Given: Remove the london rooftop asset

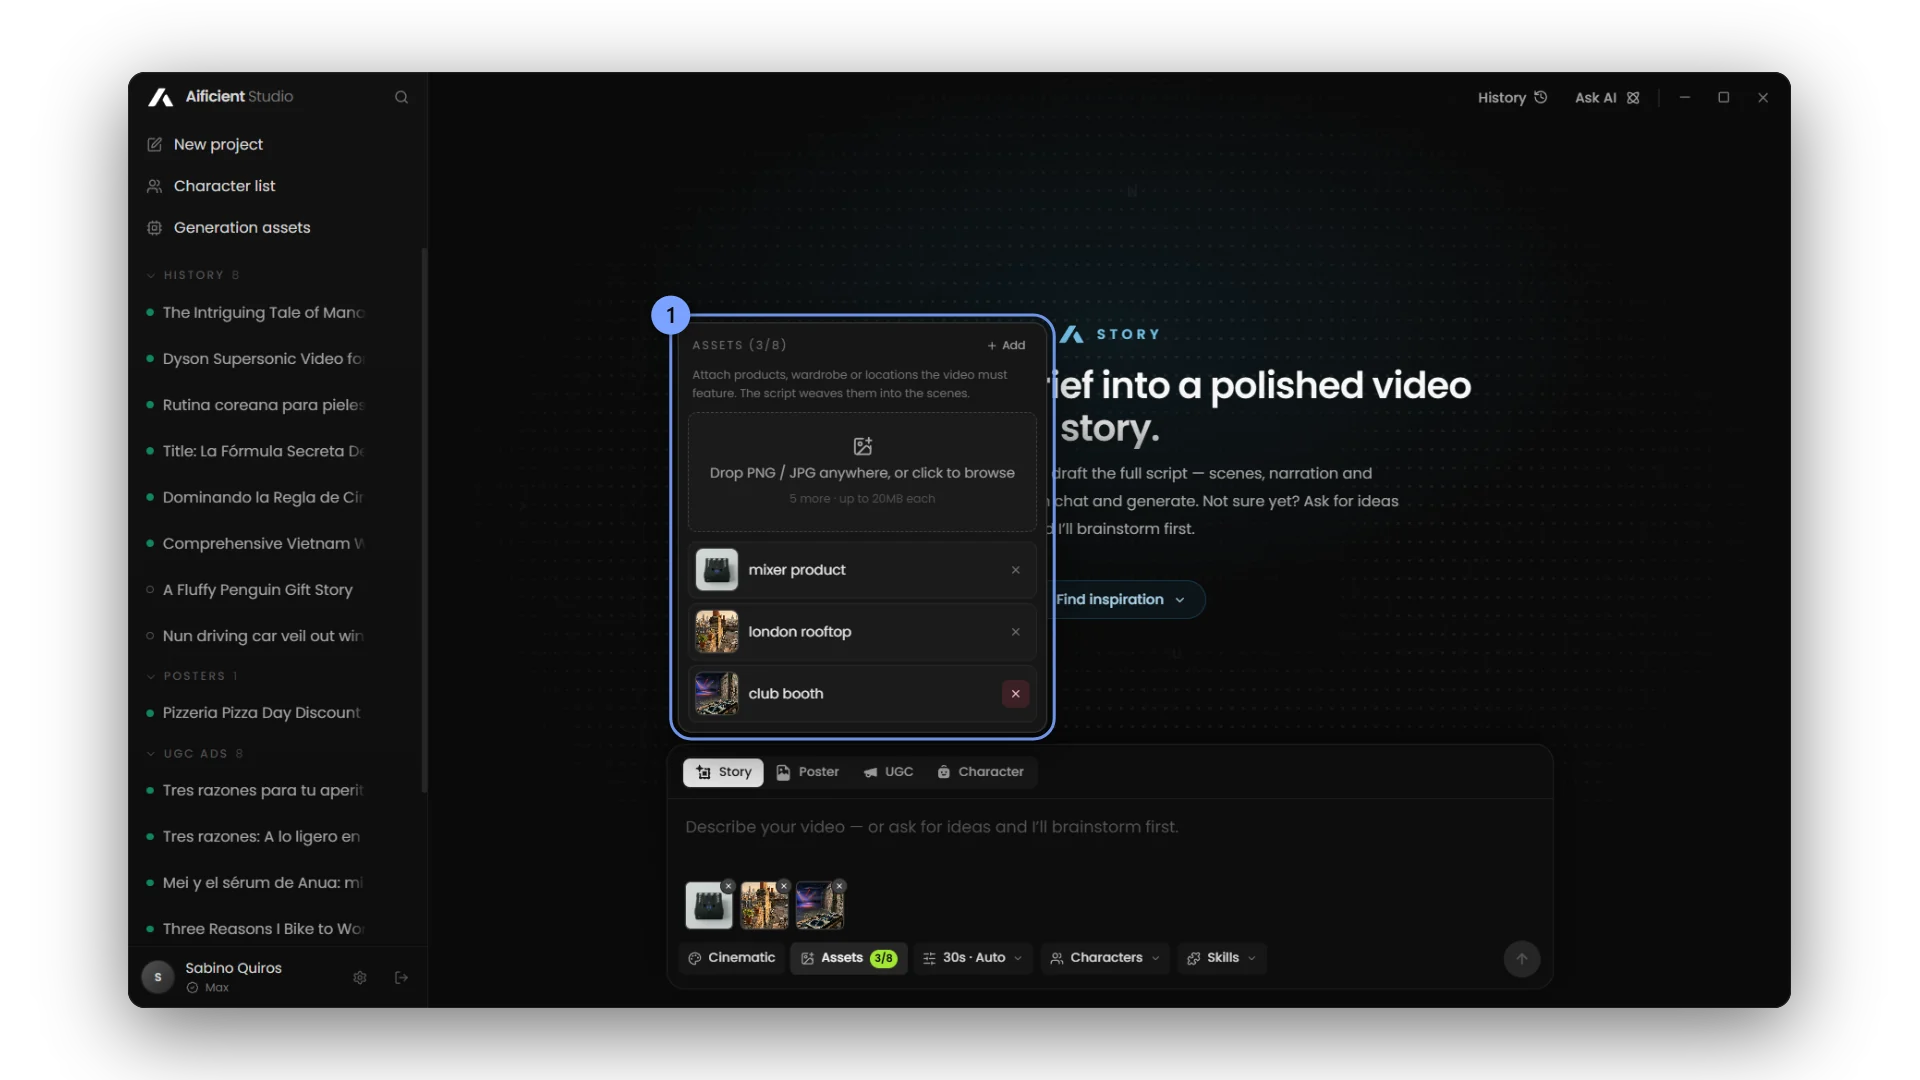Looking at the screenshot, I should point(1015,632).
